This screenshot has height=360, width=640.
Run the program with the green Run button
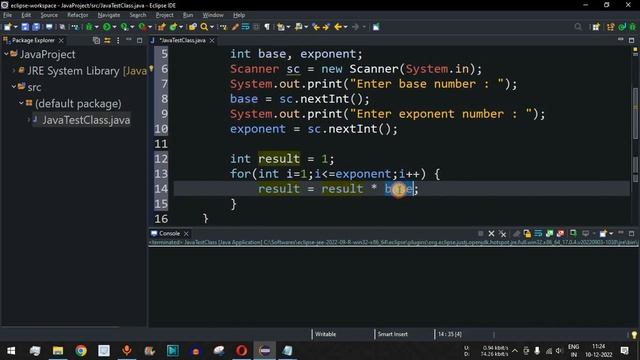[107, 27]
